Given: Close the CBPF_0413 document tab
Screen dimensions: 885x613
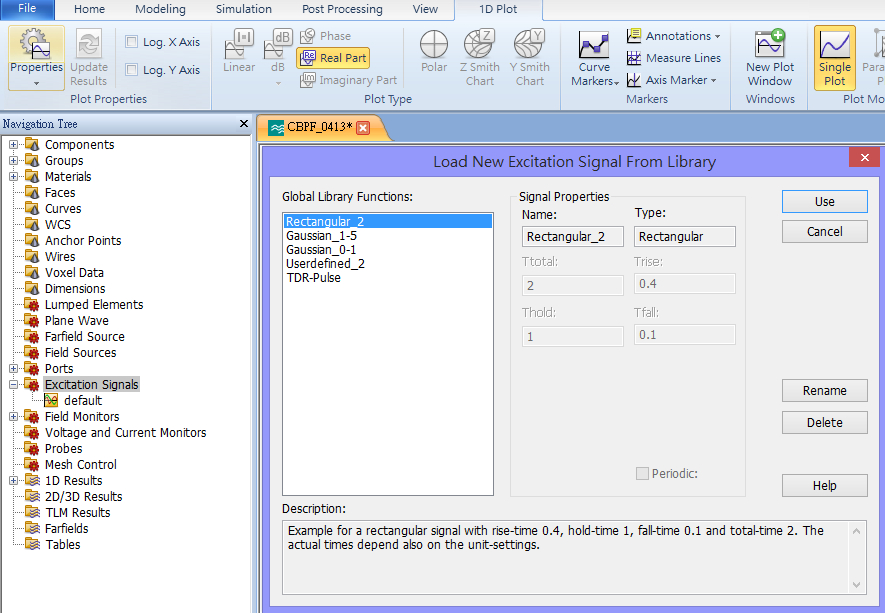Looking at the screenshot, I should 363,128.
